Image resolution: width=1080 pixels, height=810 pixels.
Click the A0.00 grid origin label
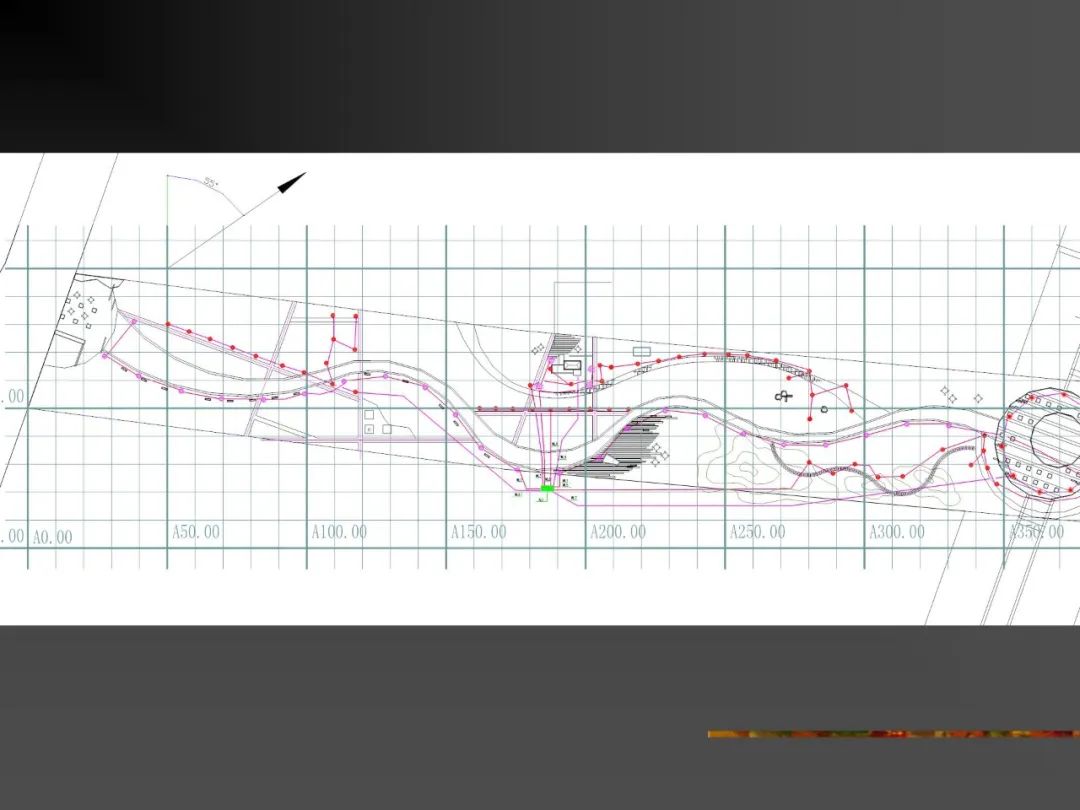click(52, 537)
